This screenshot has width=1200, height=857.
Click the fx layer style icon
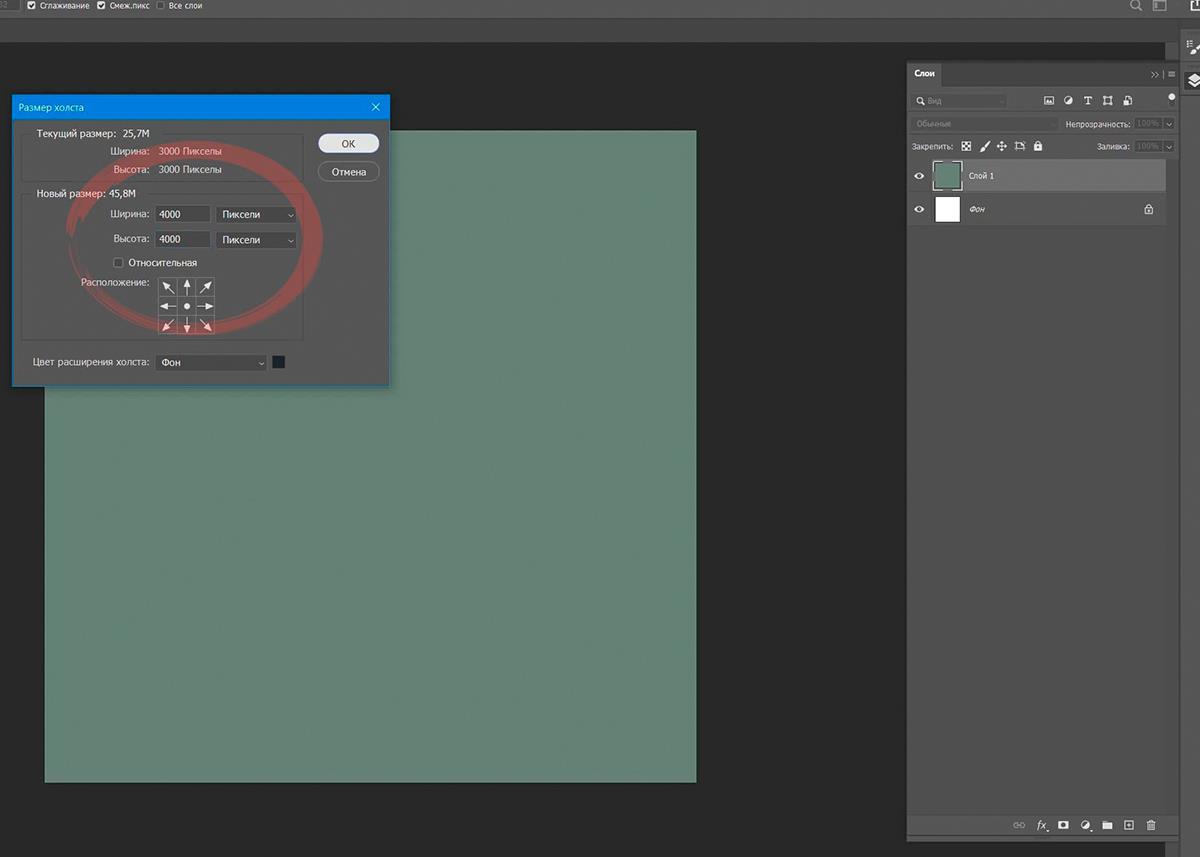pos(1042,825)
